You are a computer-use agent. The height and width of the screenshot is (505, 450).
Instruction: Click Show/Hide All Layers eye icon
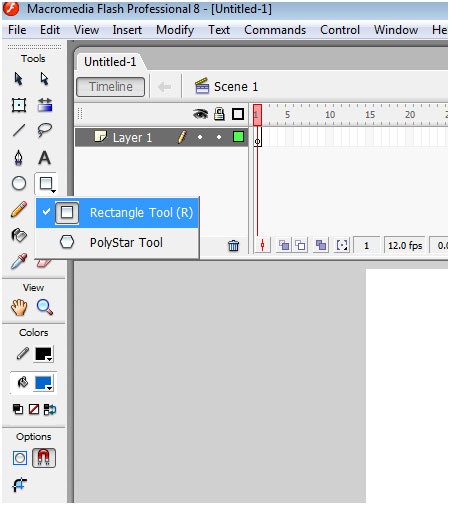point(200,114)
